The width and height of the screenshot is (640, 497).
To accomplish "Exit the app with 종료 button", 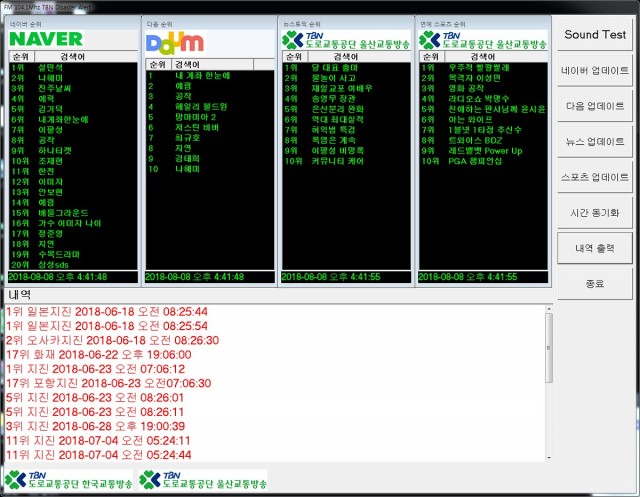I will [x=595, y=283].
